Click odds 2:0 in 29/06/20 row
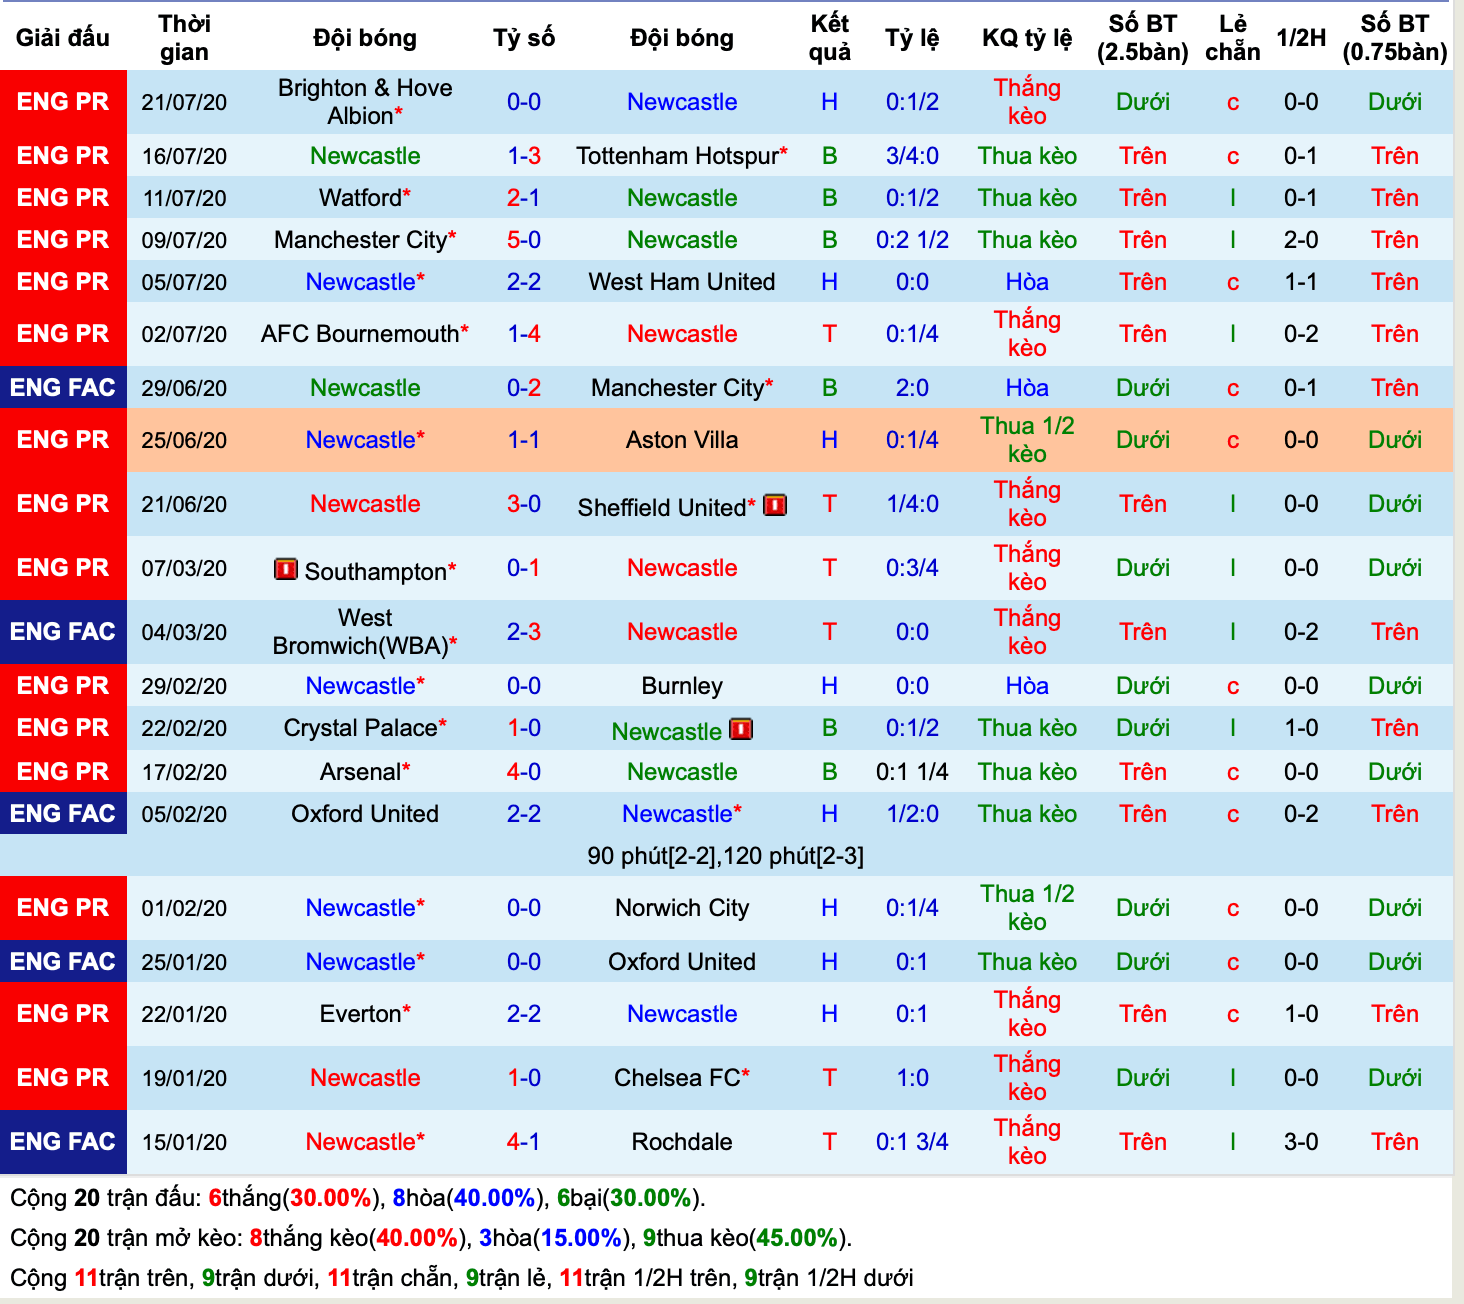This screenshot has height=1304, width=1464. tap(912, 388)
